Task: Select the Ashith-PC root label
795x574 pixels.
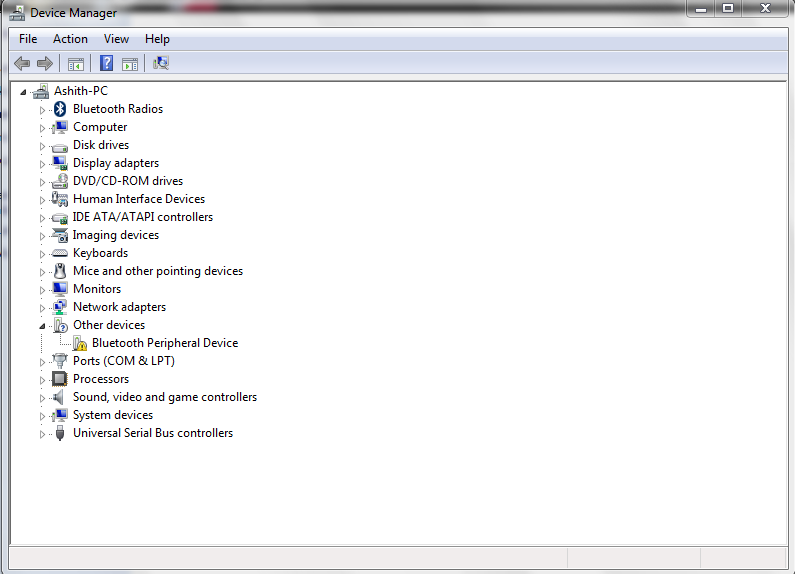Action: (x=81, y=91)
